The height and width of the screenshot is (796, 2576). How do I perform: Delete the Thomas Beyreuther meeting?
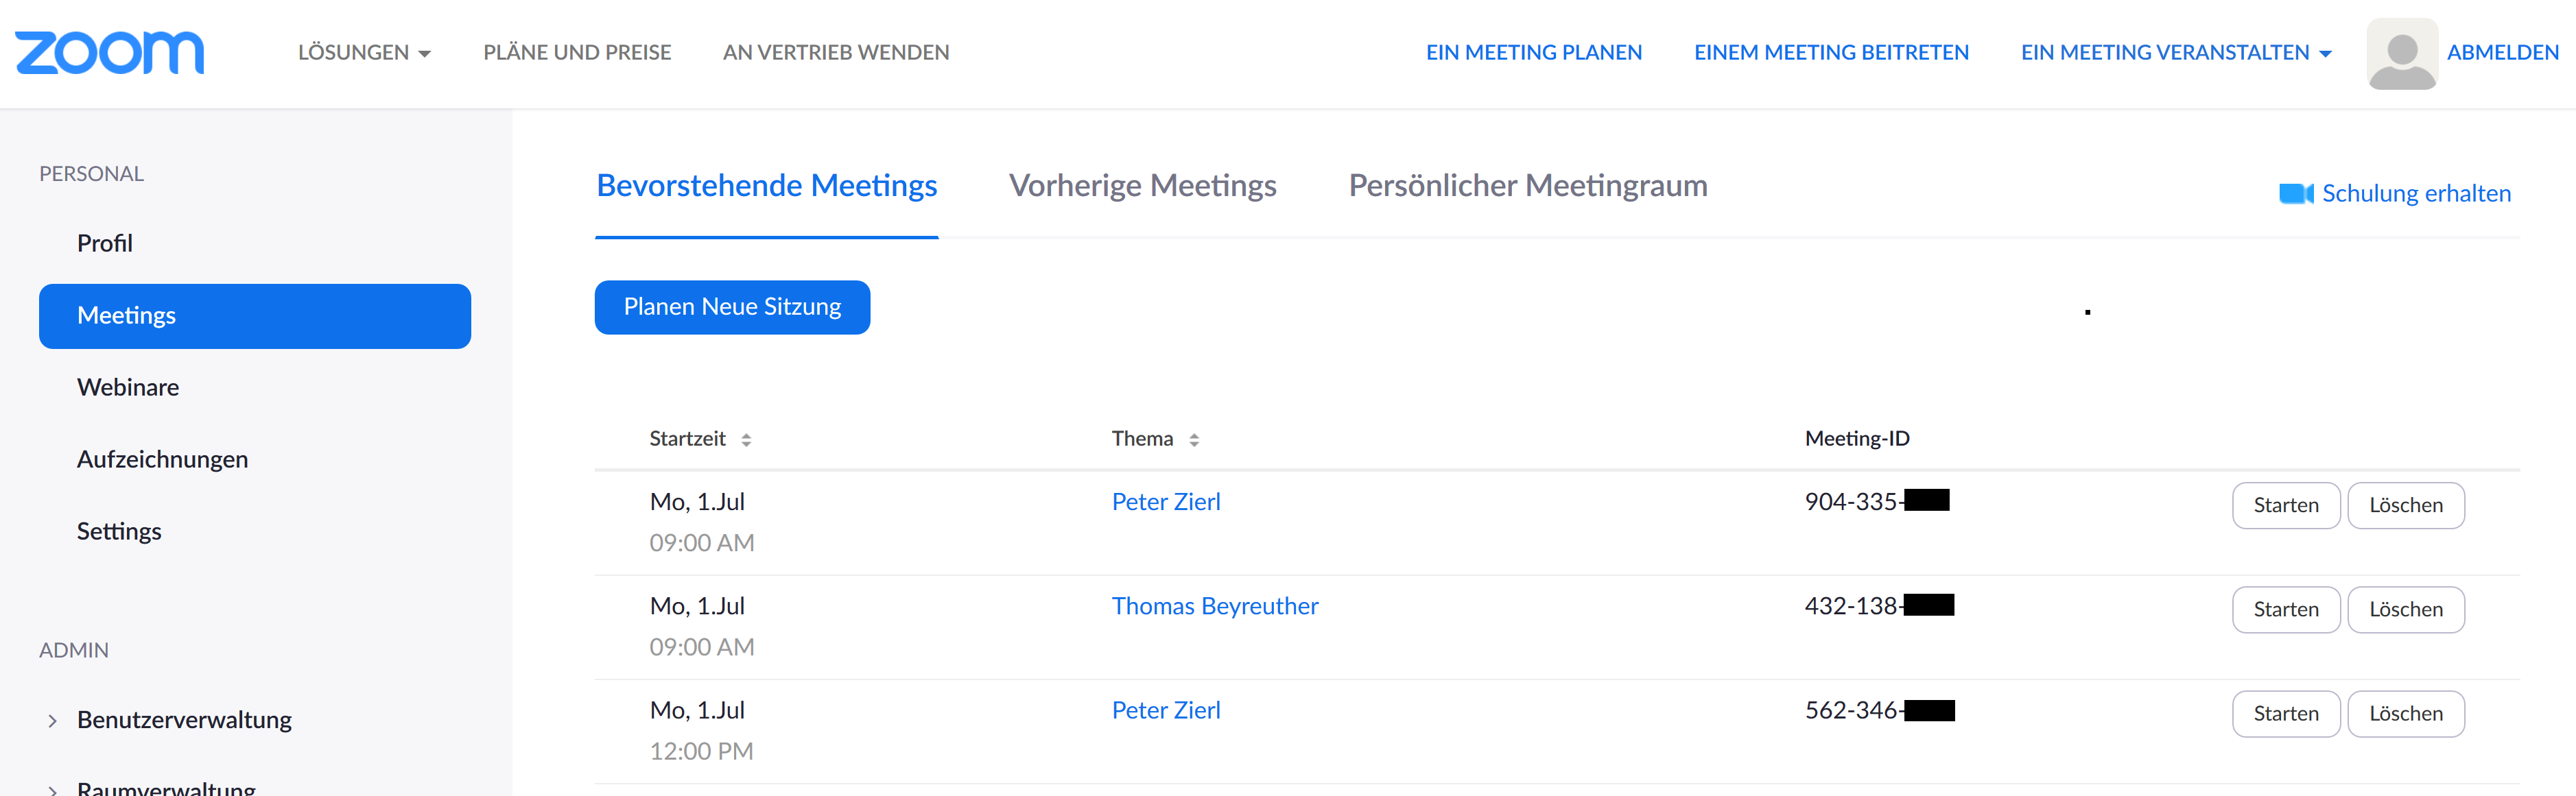2405,610
